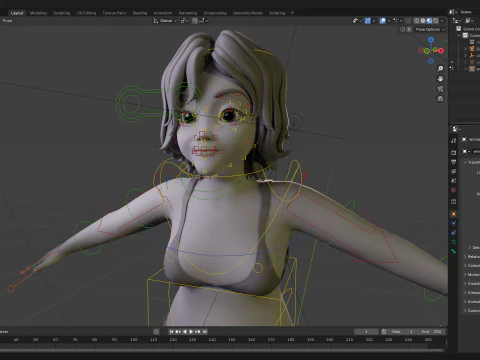Open the Bone properties tab icon

tap(453, 251)
